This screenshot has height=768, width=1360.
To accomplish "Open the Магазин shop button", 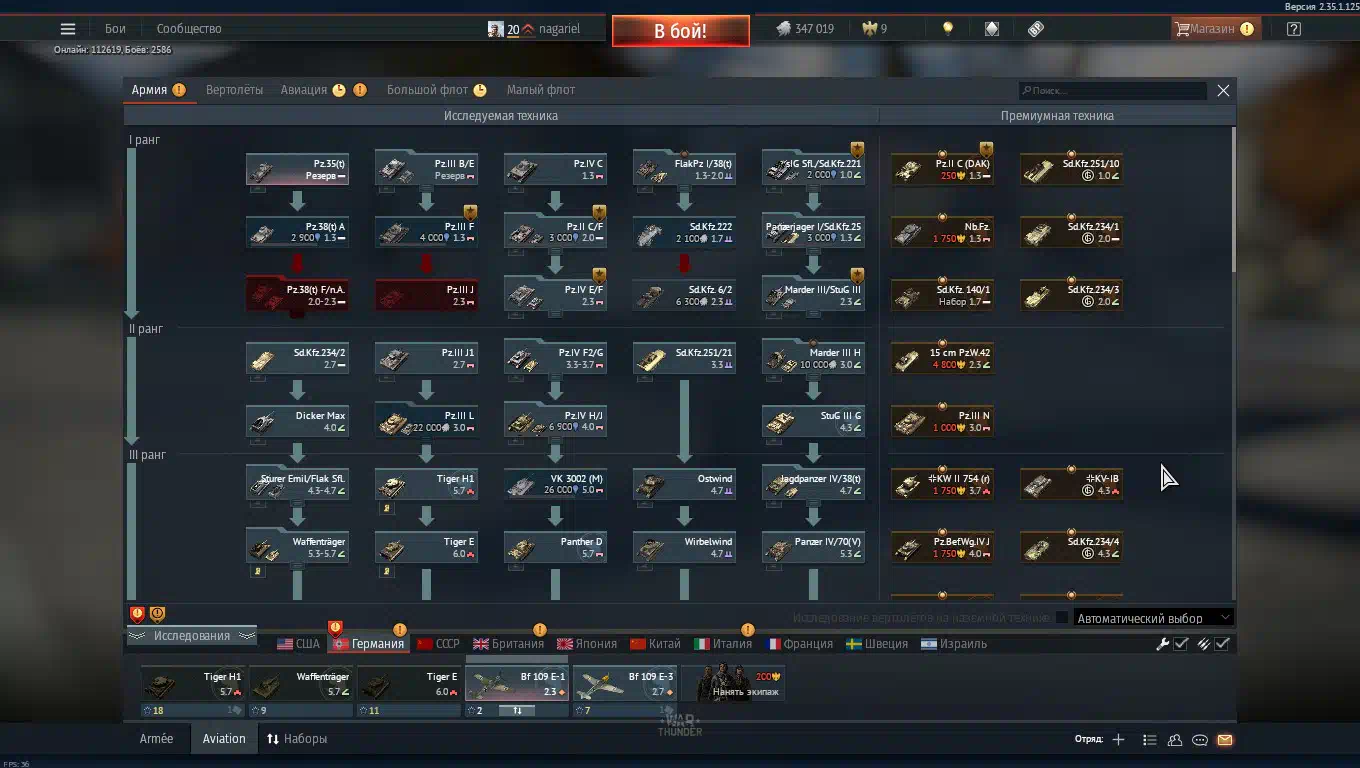I will [1215, 29].
